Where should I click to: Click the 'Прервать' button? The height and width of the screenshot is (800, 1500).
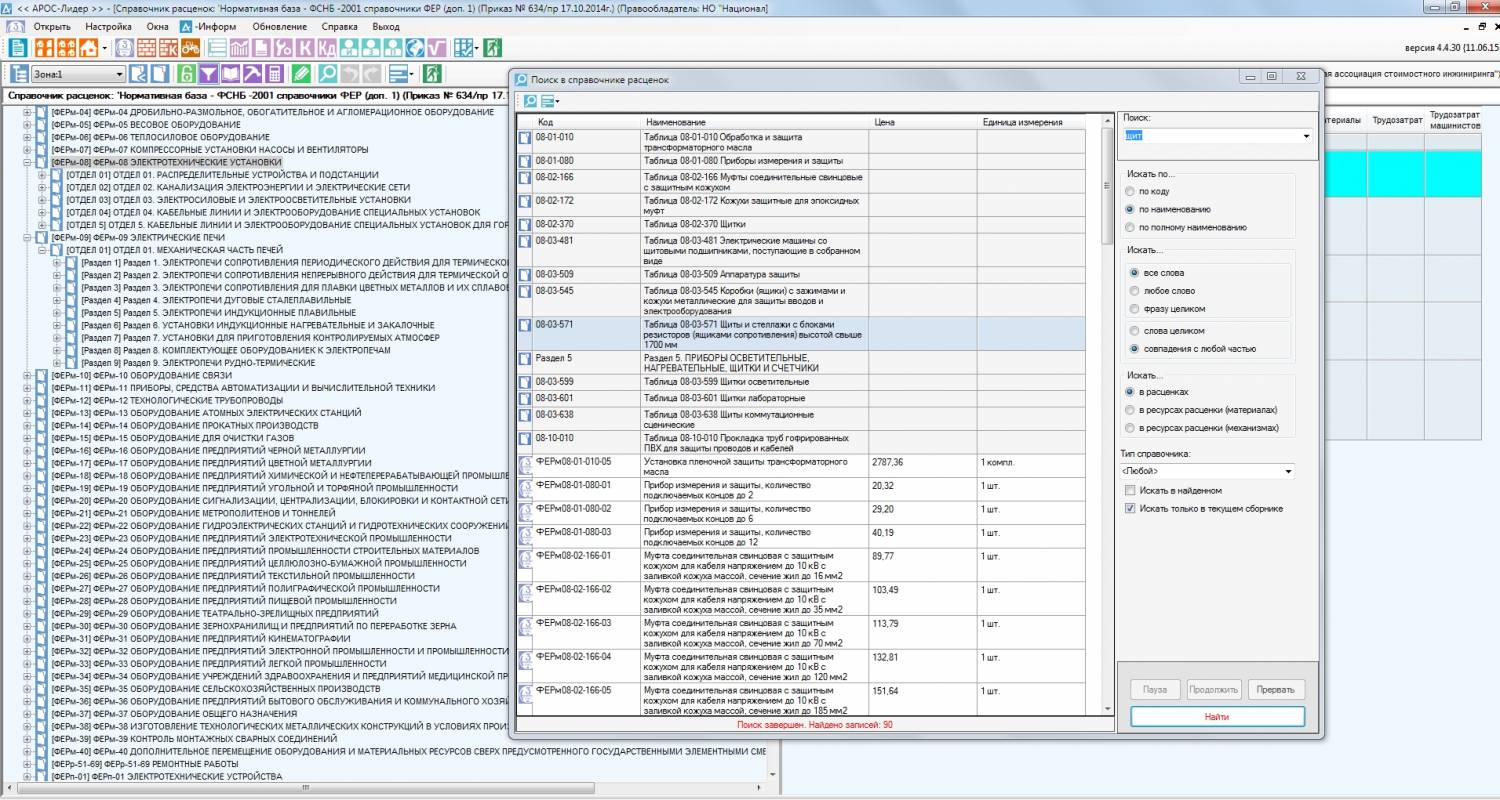[1276, 690]
